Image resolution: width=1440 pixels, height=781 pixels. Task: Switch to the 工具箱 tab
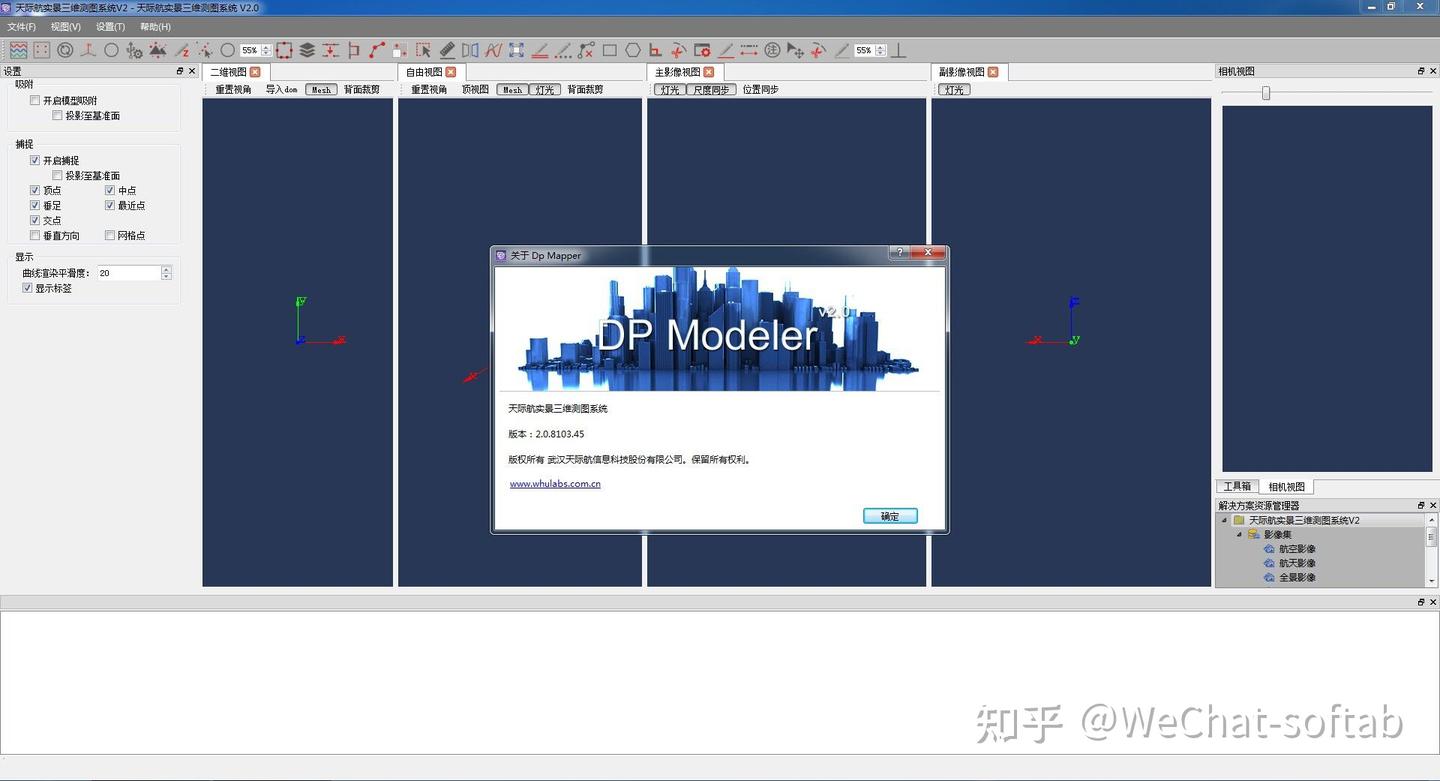click(1237, 486)
